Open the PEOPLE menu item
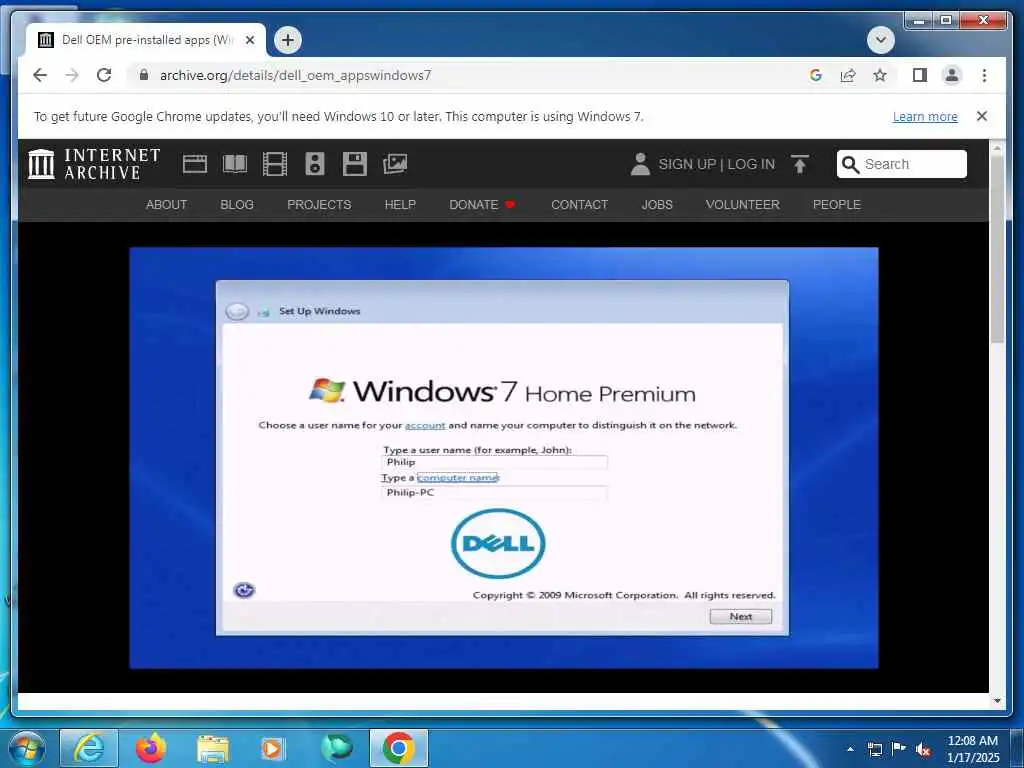The height and width of the screenshot is (768, 1024). coord(837,204)
